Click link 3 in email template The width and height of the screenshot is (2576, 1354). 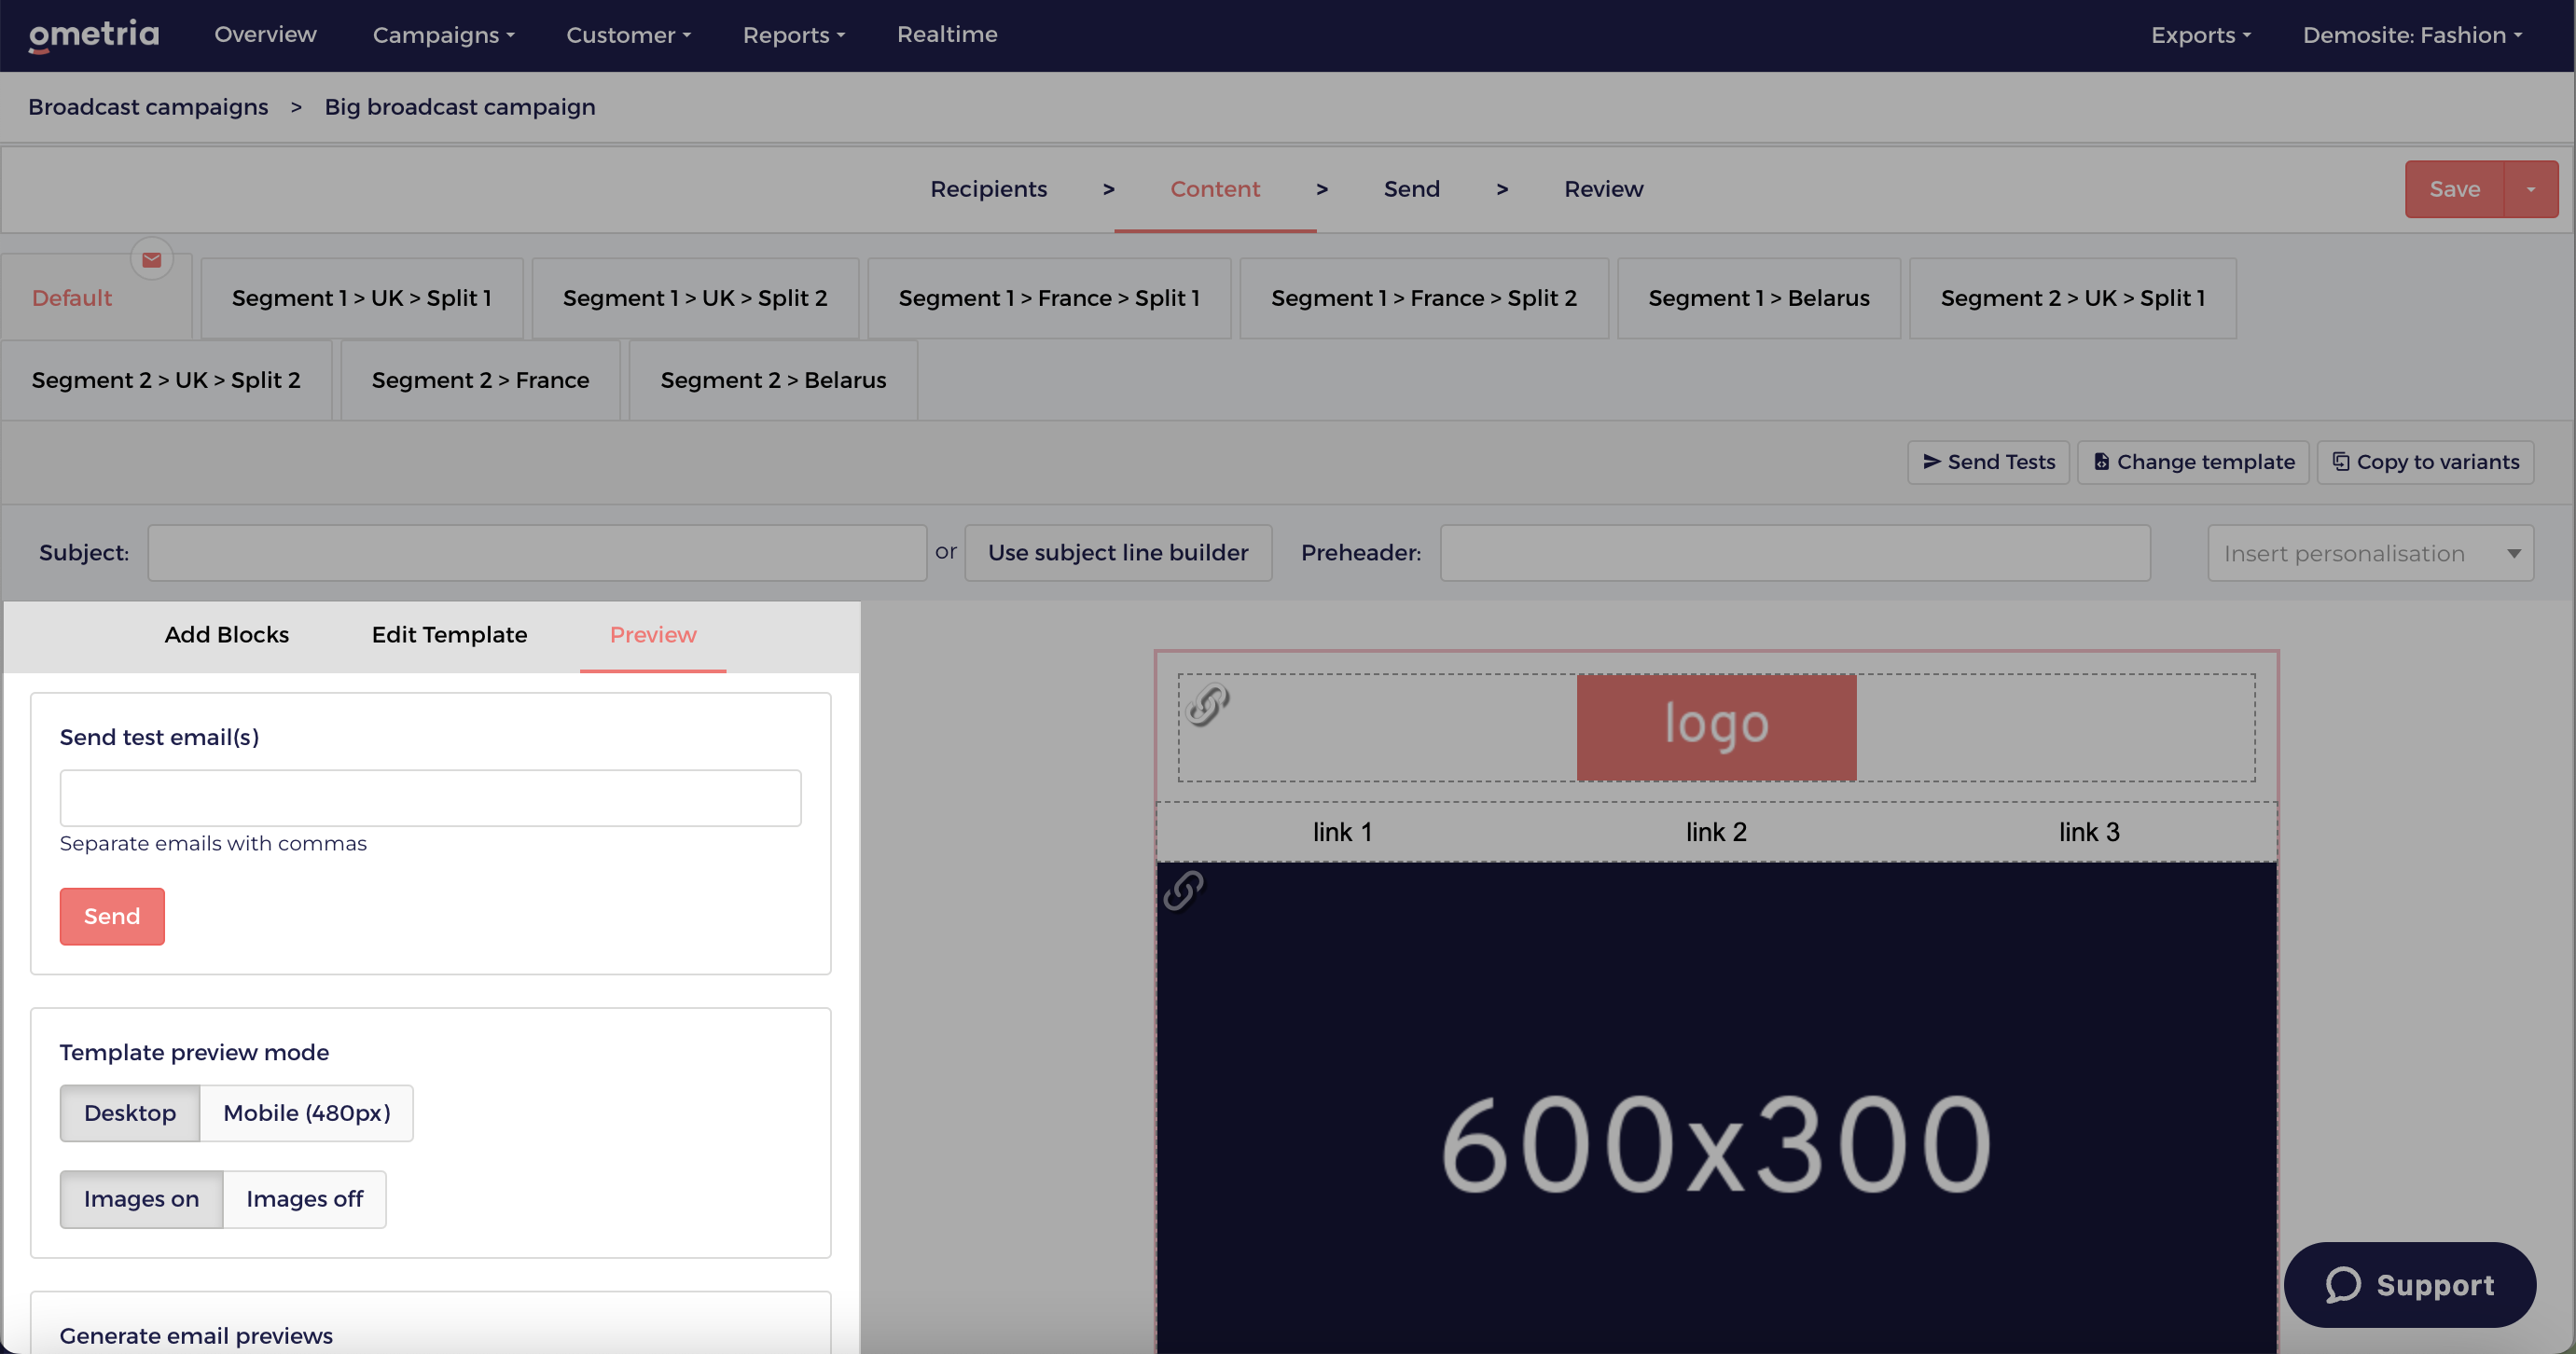[2089, 832]
